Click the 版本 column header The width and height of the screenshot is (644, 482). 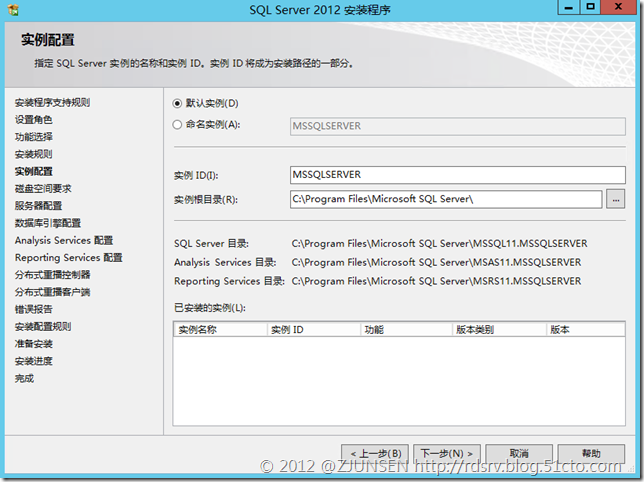point(586,330)
